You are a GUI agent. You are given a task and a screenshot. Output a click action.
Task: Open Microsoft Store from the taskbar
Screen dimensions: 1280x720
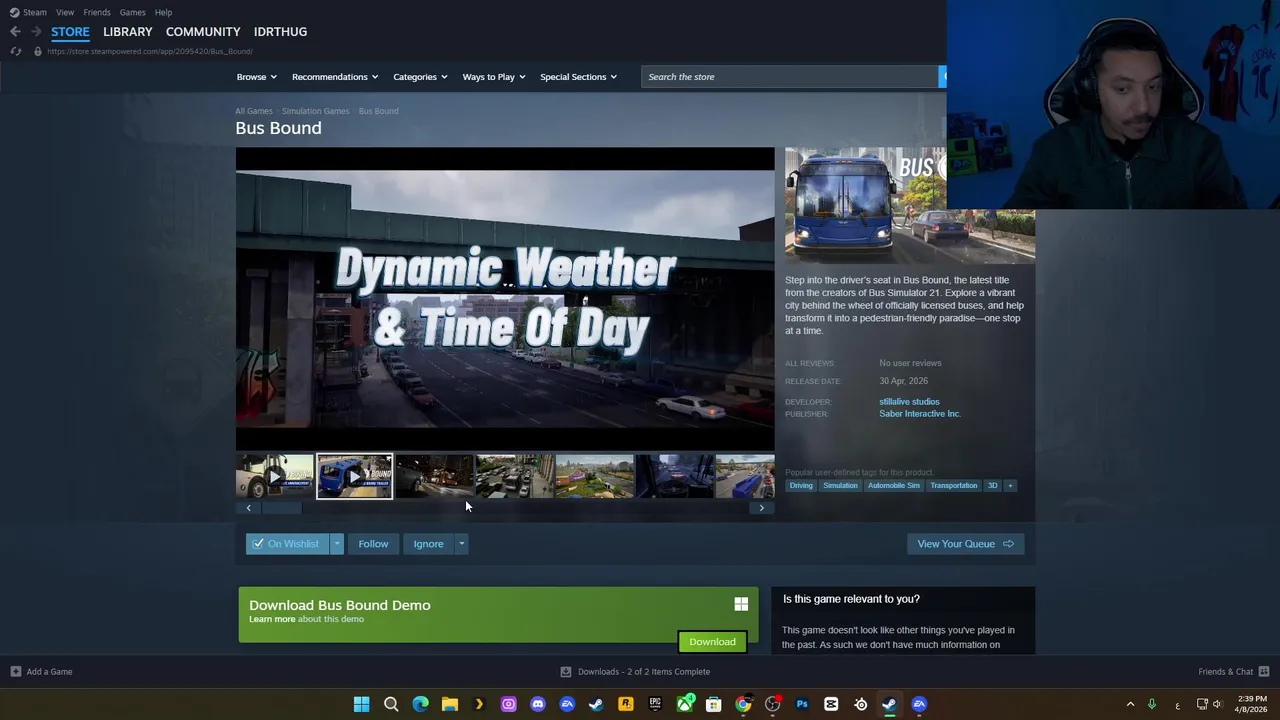click(714, 704)
